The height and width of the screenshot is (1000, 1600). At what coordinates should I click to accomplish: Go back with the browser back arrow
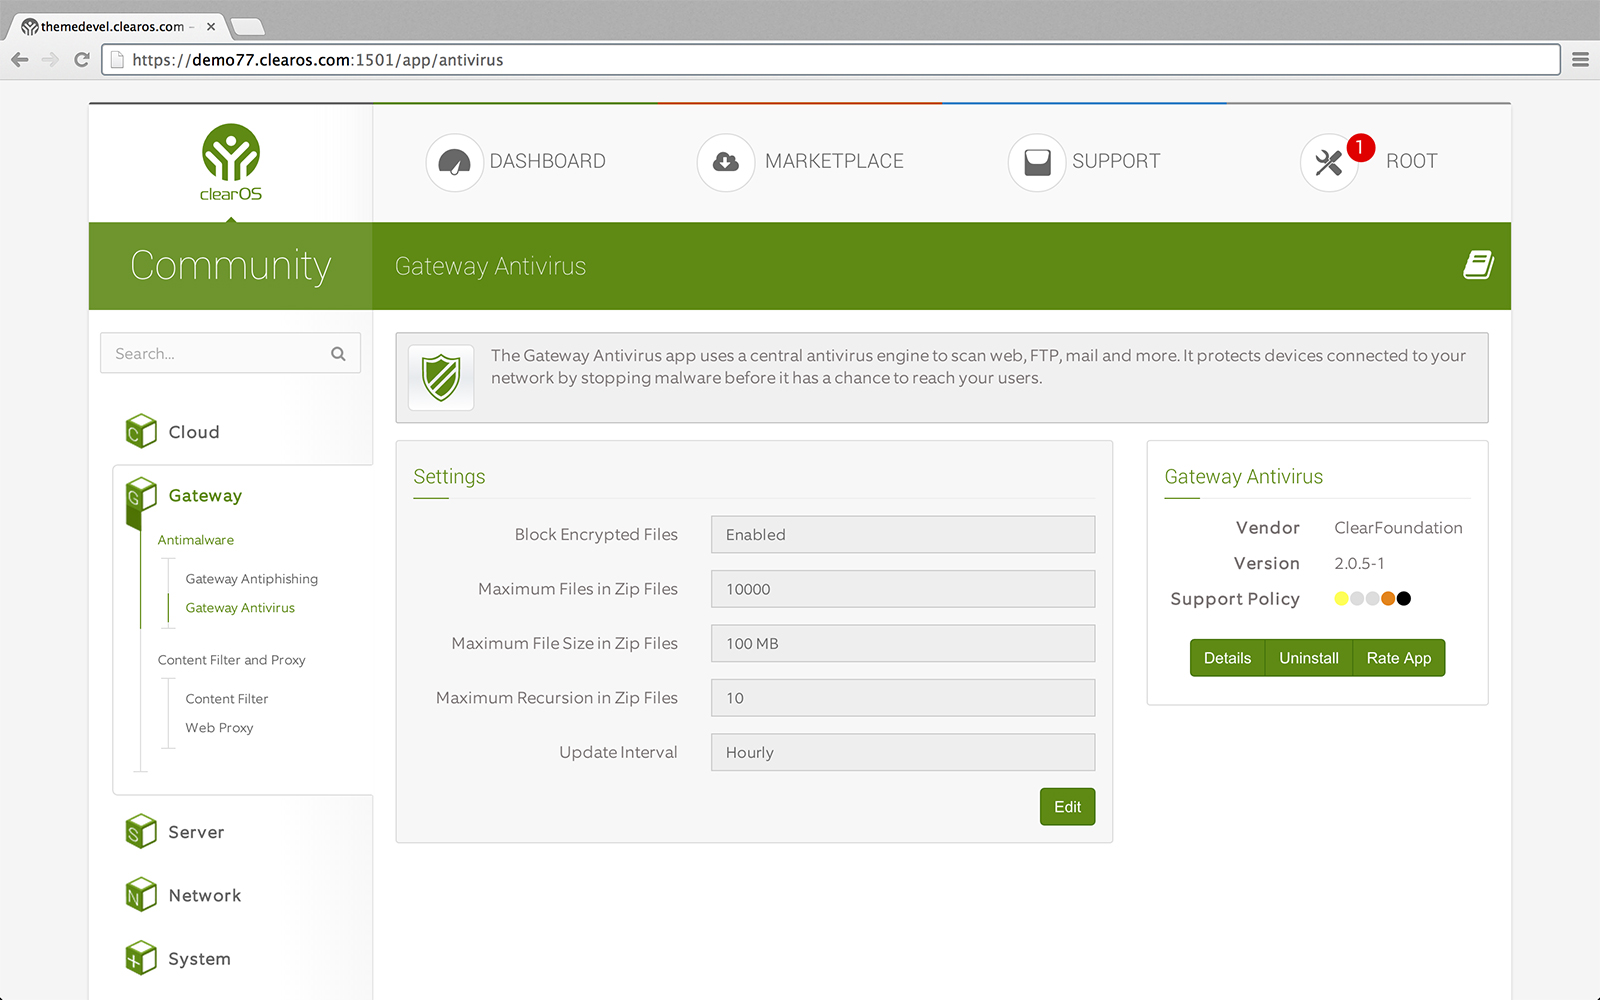pyautogui.click(x=20, y=60)
